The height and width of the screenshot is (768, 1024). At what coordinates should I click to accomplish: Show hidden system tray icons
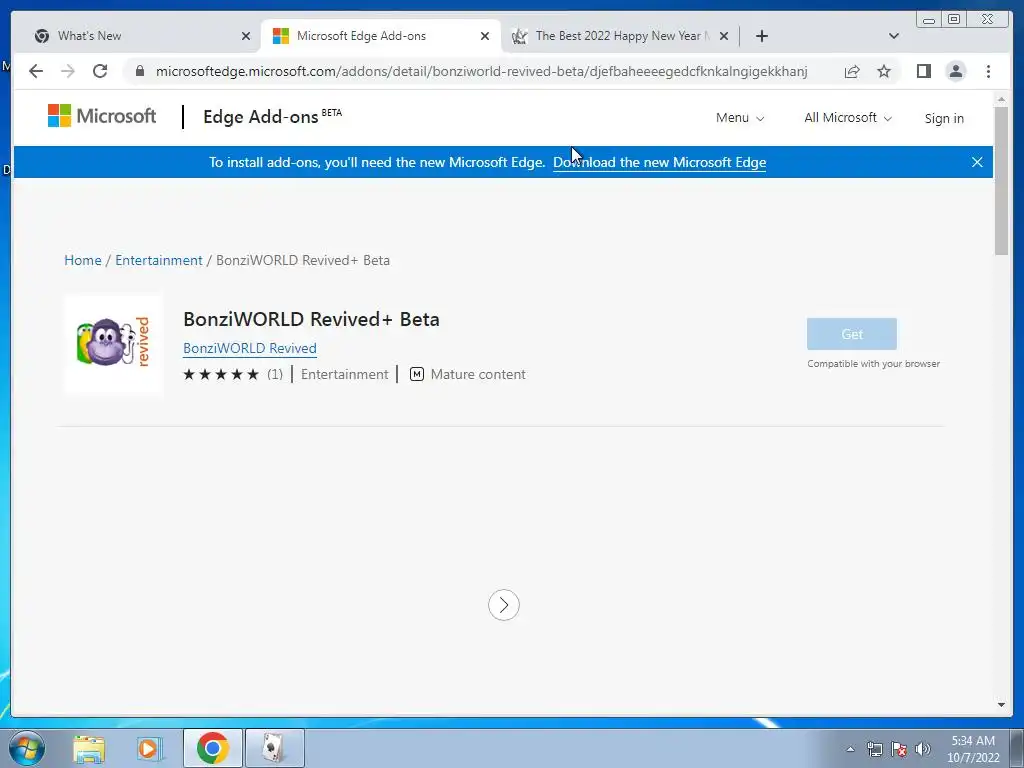(x=850, y=749)
